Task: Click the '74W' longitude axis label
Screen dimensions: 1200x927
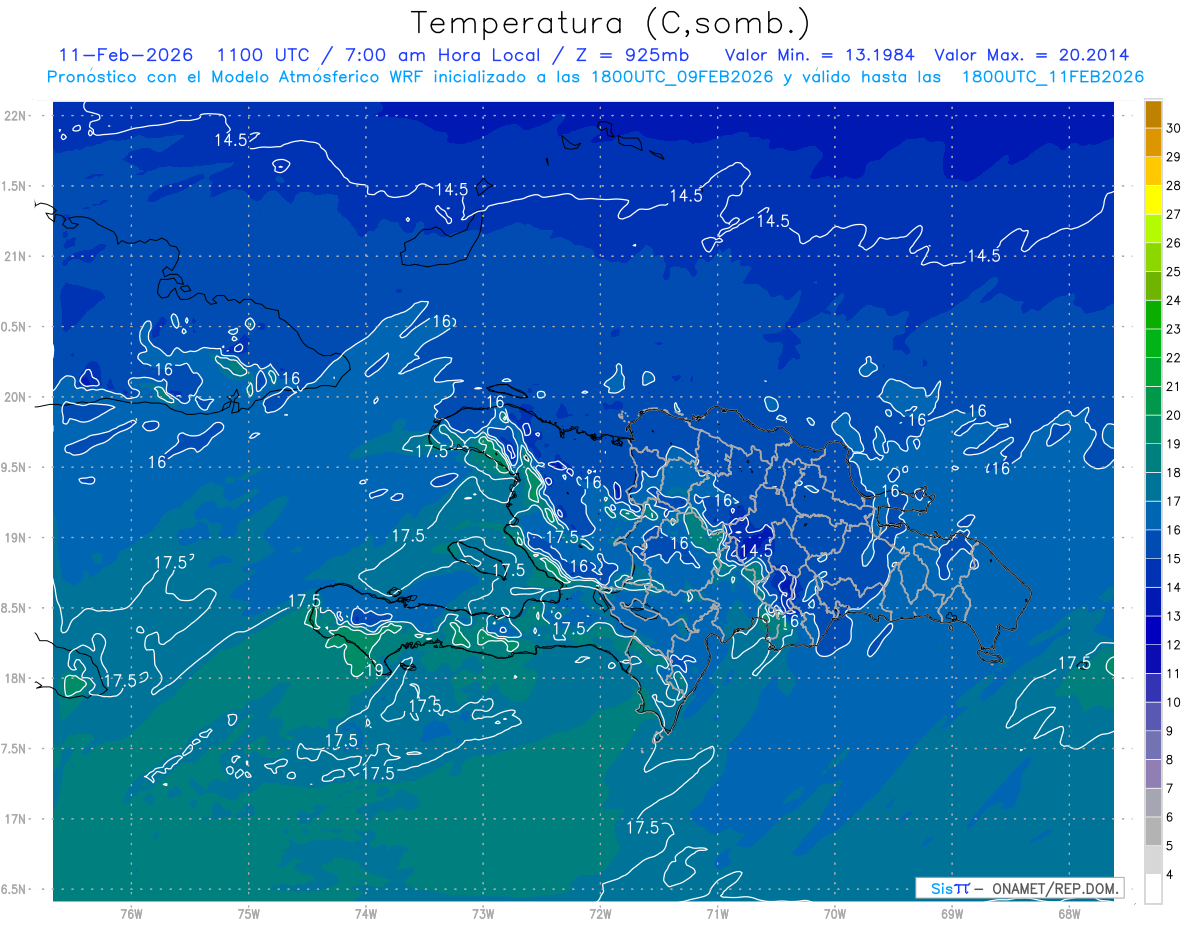Action: click(366, 913)
